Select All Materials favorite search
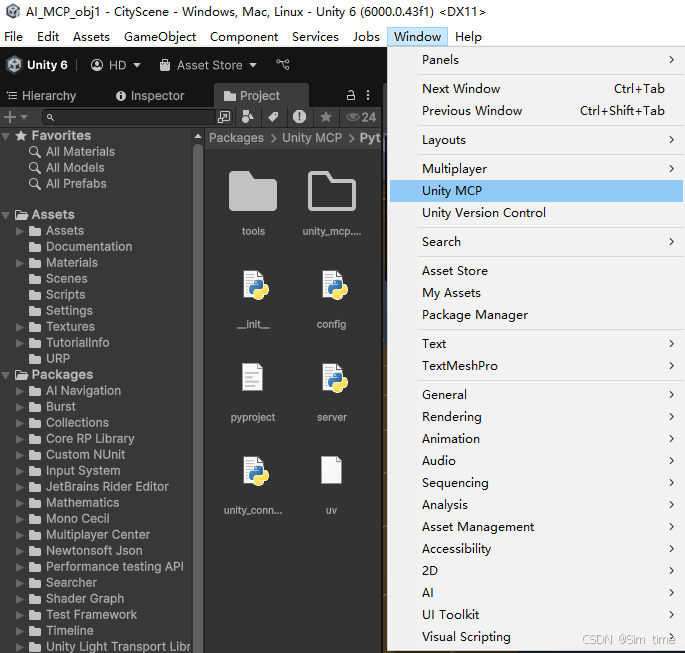Screen dimensions: 685x653 [x=72, y=152]
